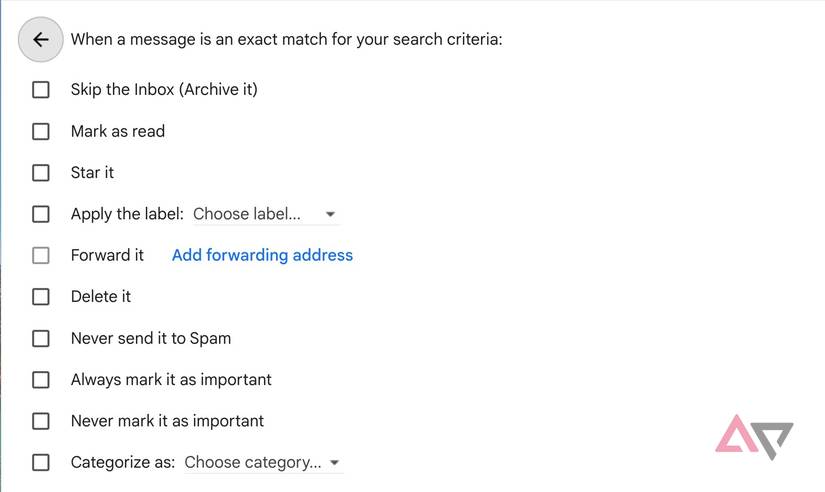
Task: Click the Choose category dropdown arrow
Action: tap(334, 463)
